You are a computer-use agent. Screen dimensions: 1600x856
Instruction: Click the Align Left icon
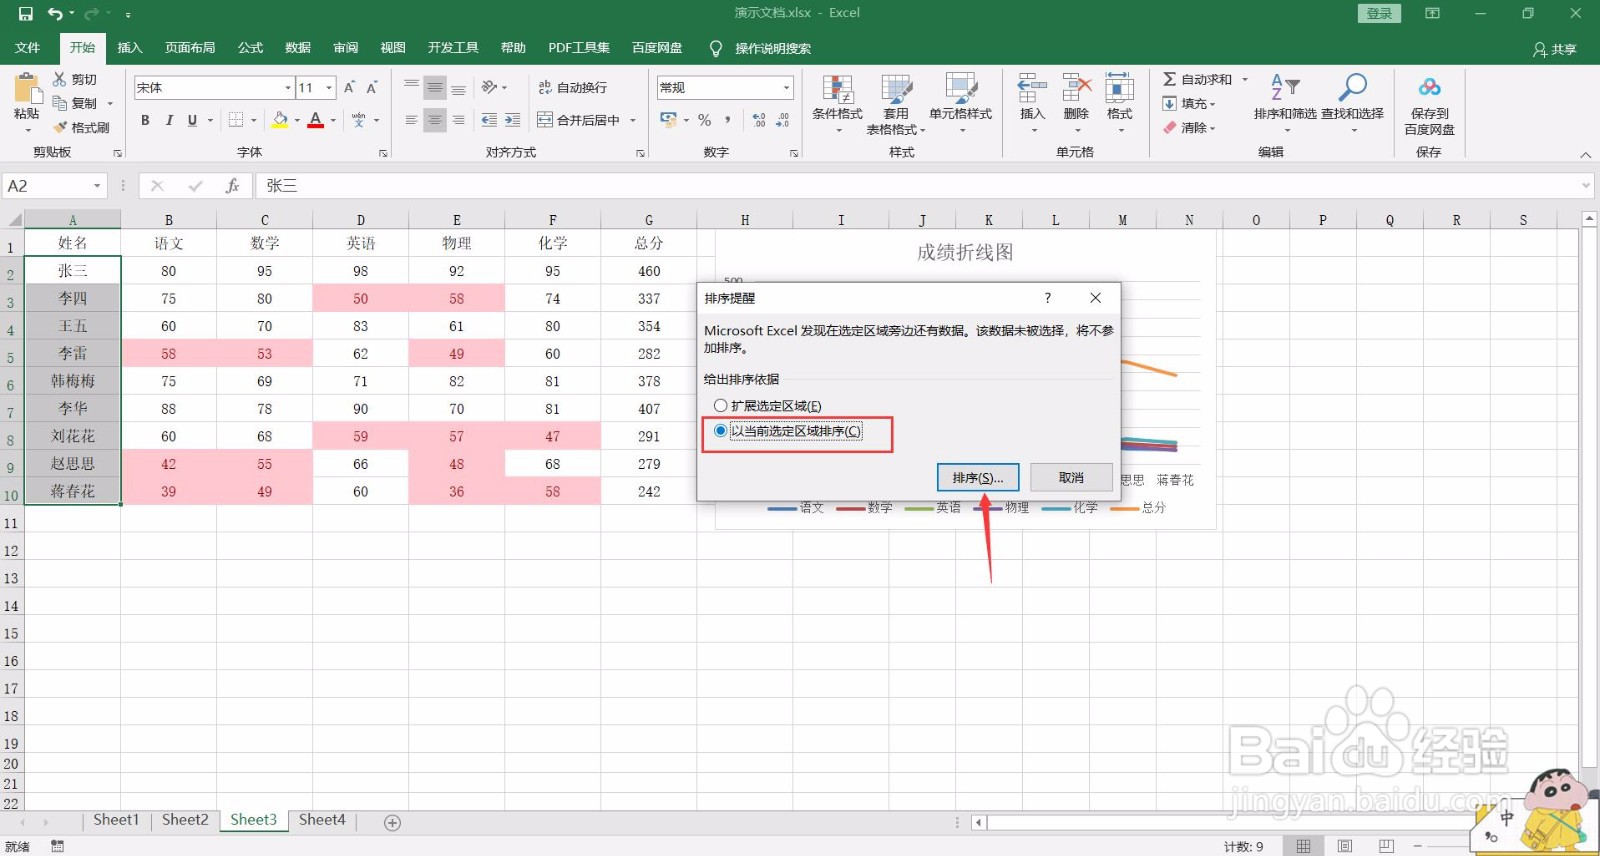pos(411,120)
